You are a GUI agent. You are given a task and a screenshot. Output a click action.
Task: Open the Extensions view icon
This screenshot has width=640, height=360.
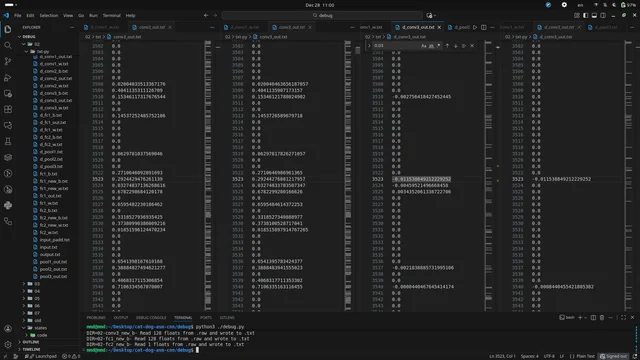pos(8,109)
